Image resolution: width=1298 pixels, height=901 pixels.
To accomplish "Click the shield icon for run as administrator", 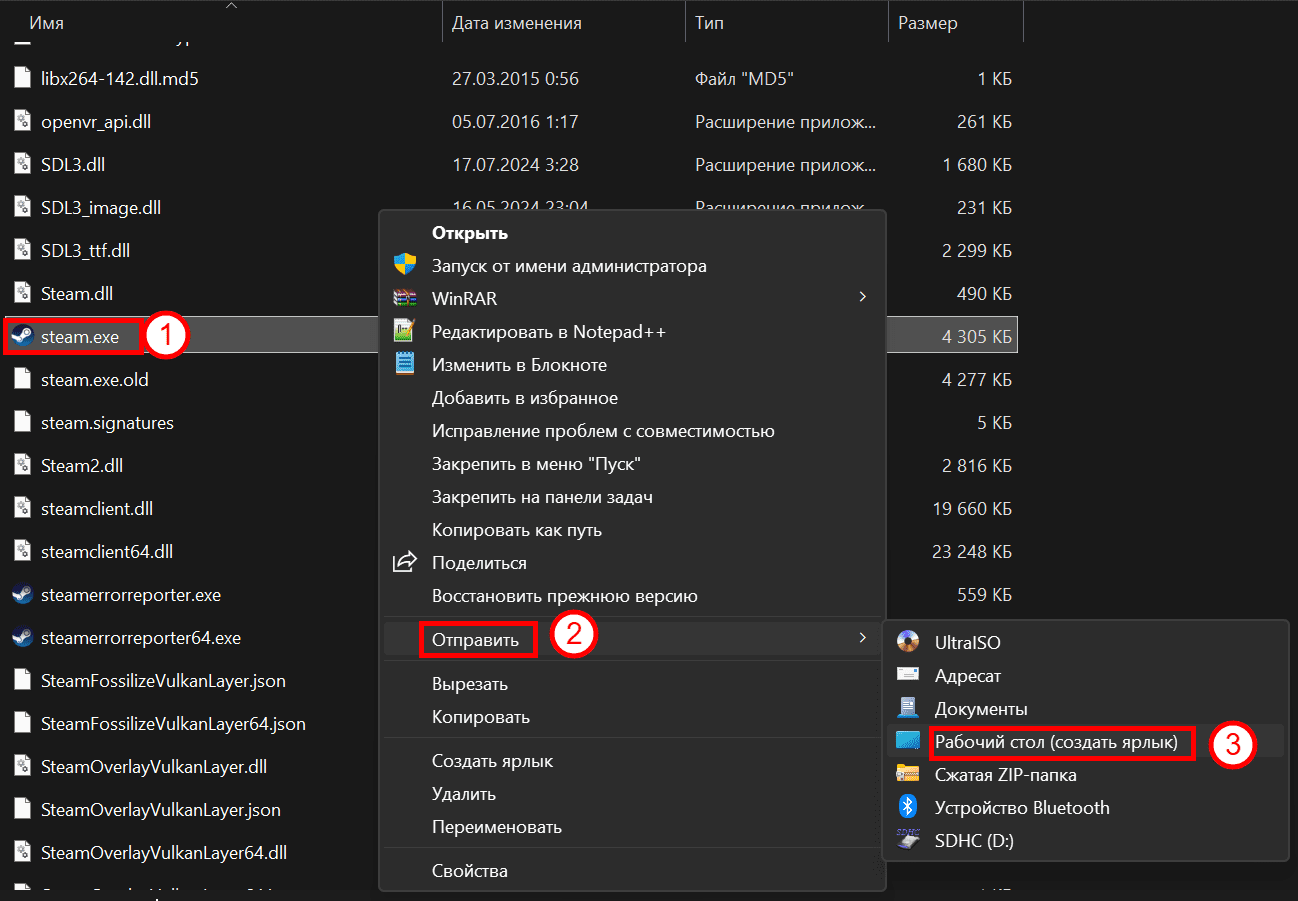I will tap(404, 265).
